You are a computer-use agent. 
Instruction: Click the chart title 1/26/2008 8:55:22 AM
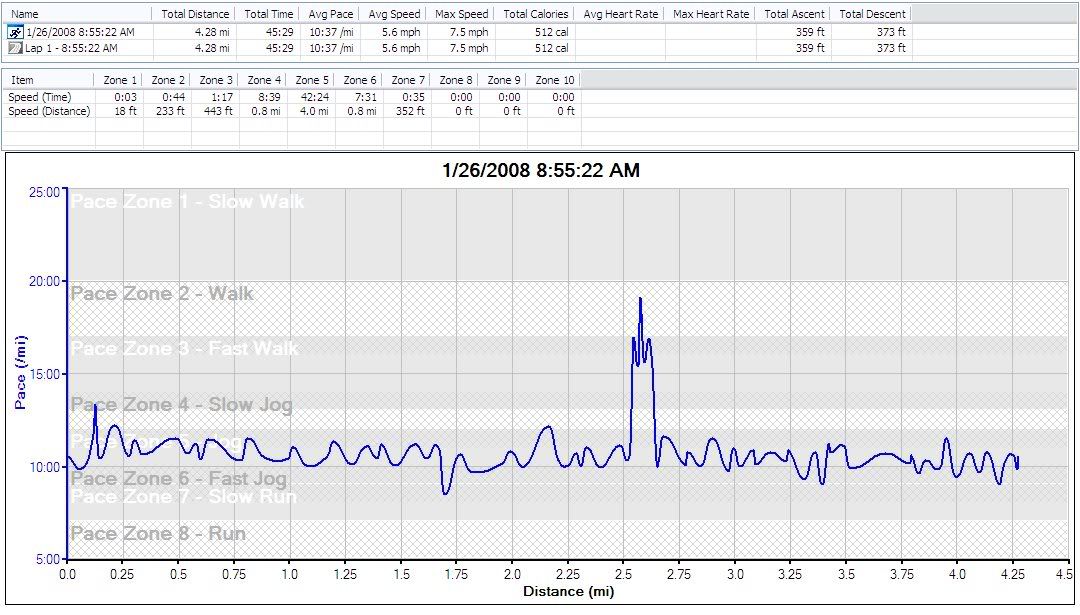coord(540,171)
